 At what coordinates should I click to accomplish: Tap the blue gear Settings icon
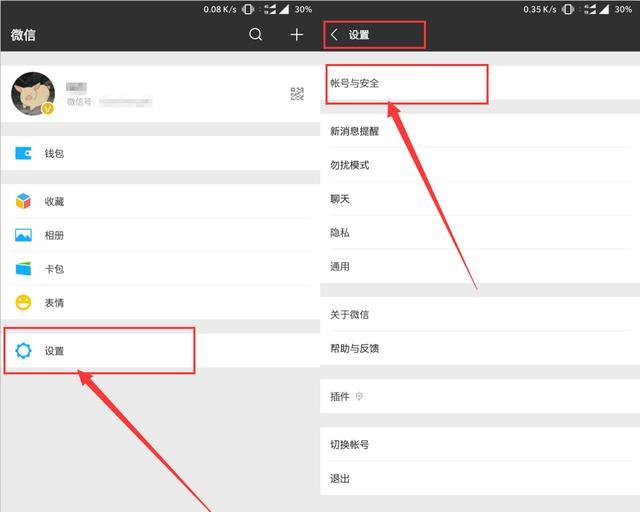(23, 350)
